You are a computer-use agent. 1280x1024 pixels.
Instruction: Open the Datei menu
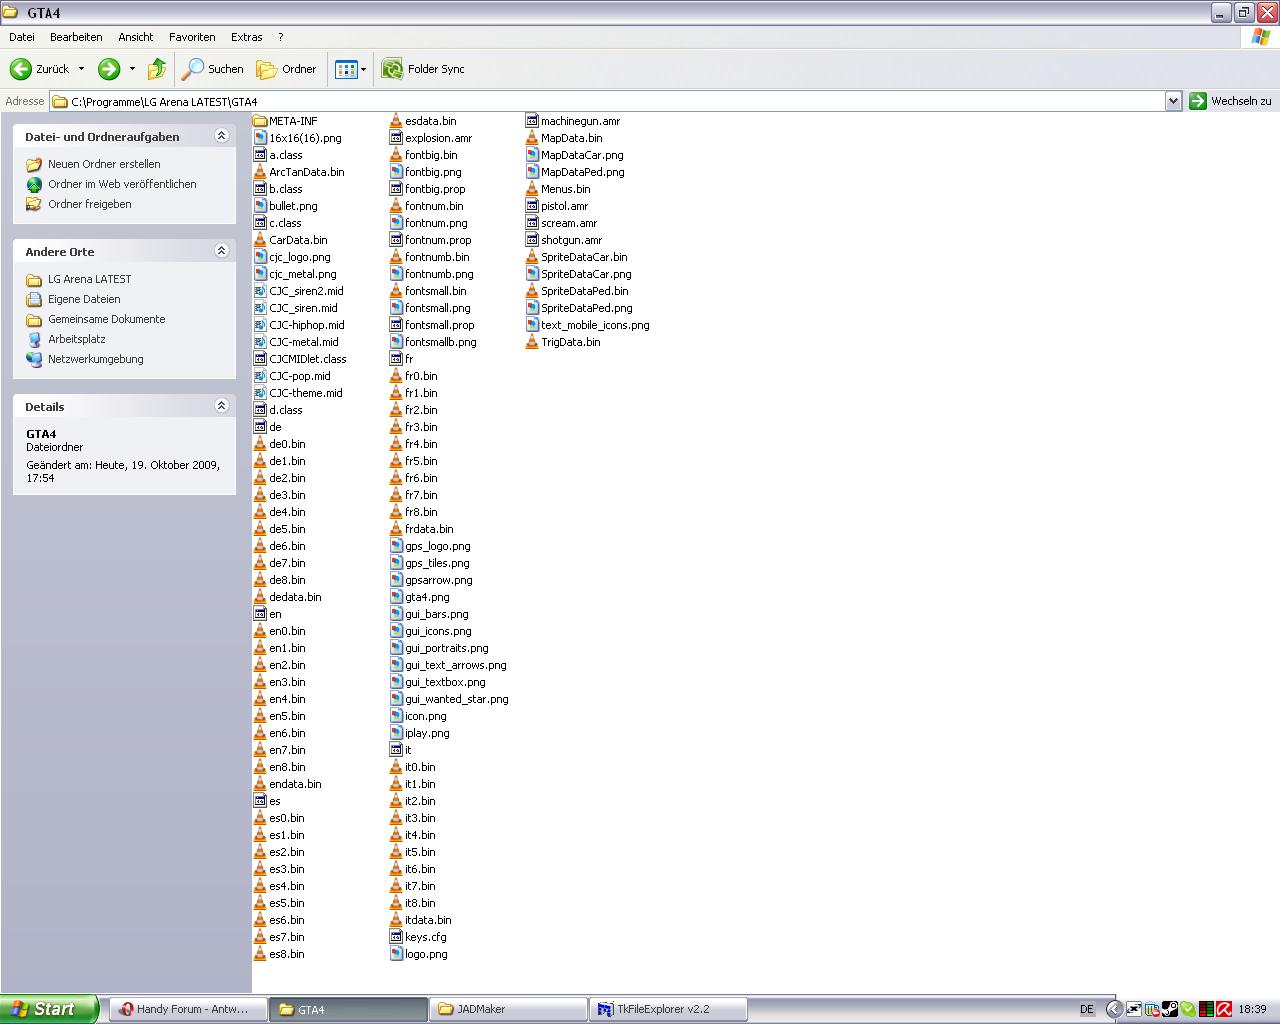click(22, 37)
